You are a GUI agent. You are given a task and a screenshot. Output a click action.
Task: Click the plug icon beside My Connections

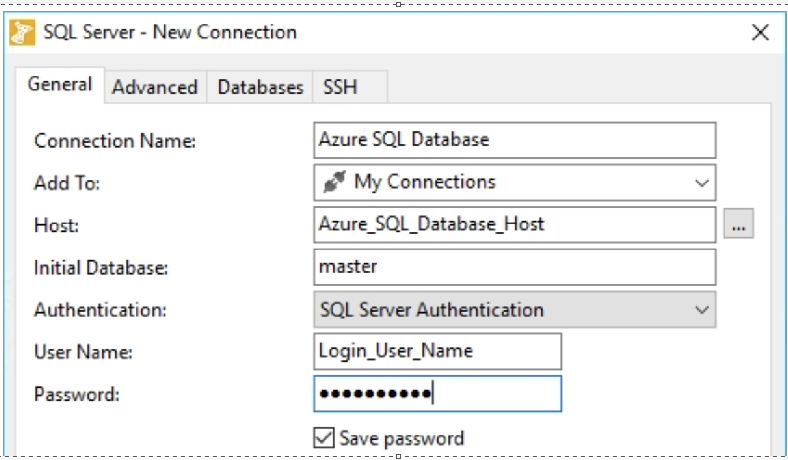click(x=335, y=182)
